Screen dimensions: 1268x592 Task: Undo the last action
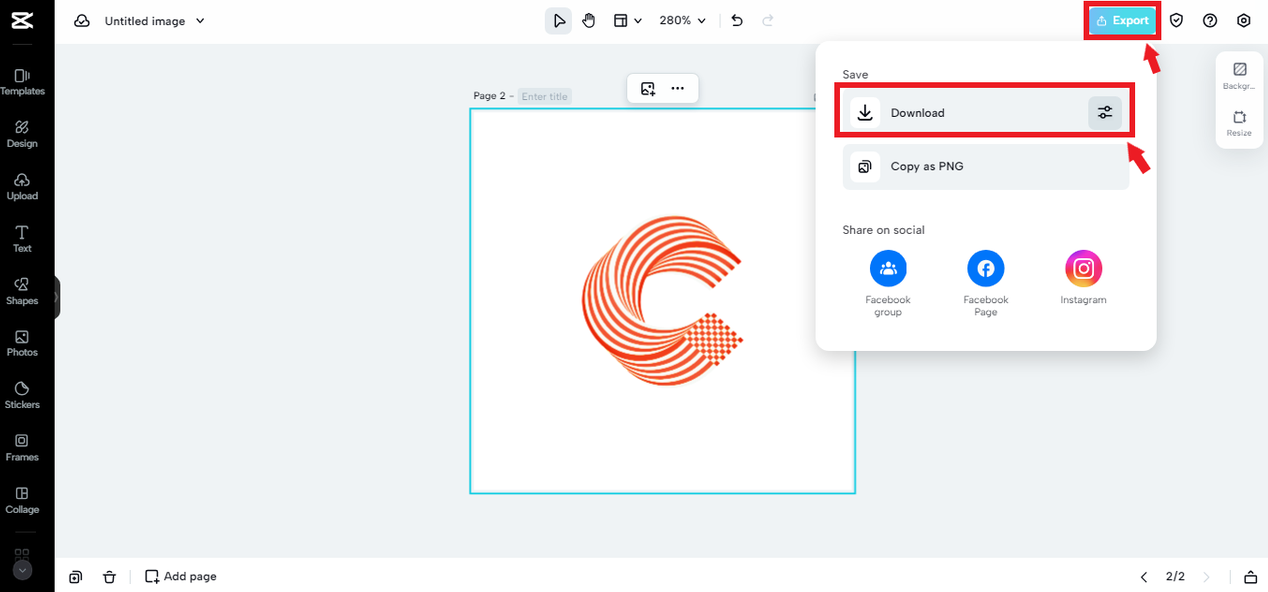[737, 21]
